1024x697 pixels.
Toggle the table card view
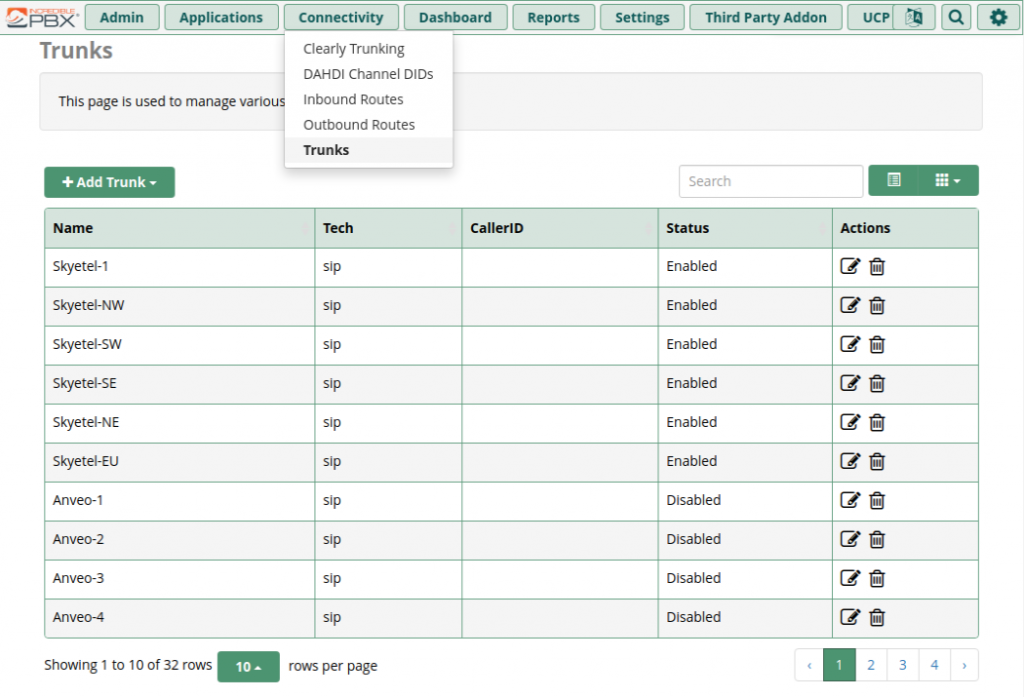tap(893, 180)
